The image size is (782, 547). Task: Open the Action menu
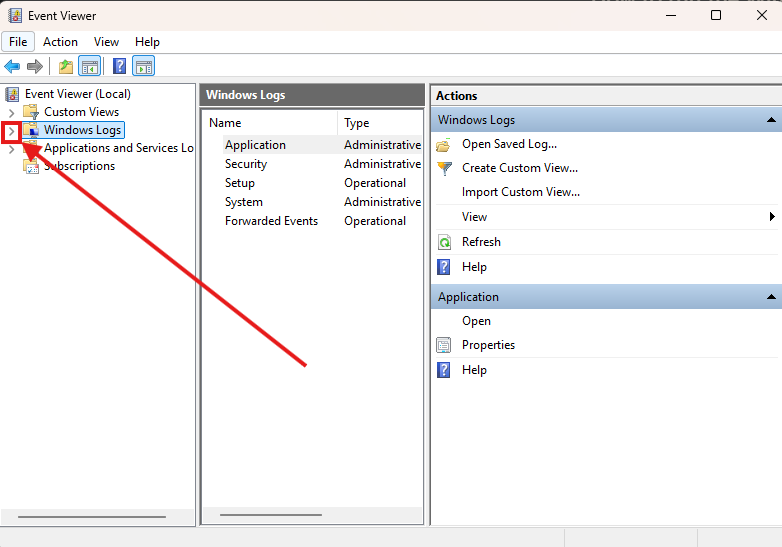[x=60, y=42]
